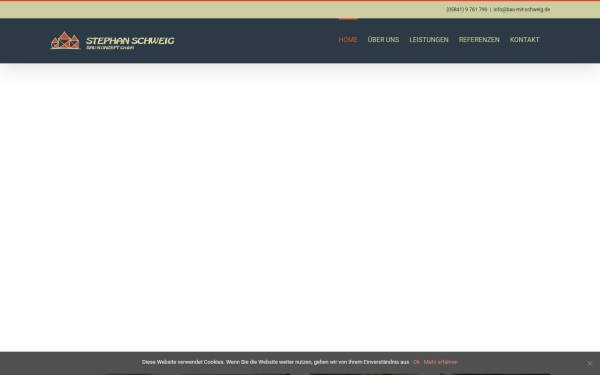Dismiss the cookie notice with the X
Image resolution: width=600 pixels, height=375 pixels.
(x=590, y=364)
